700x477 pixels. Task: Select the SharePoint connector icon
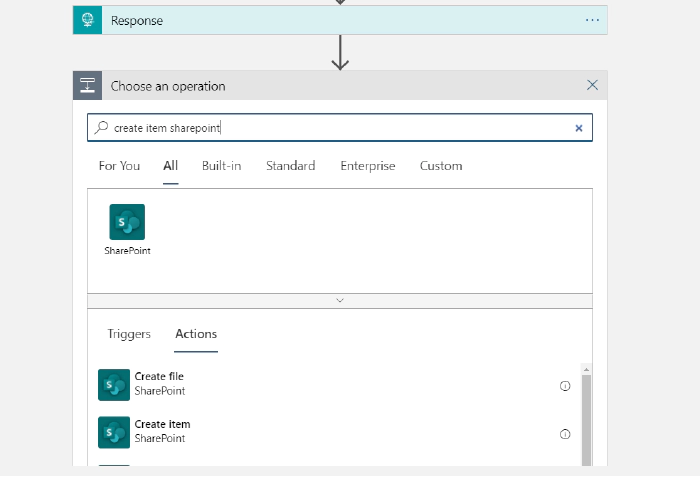[127, 222]
